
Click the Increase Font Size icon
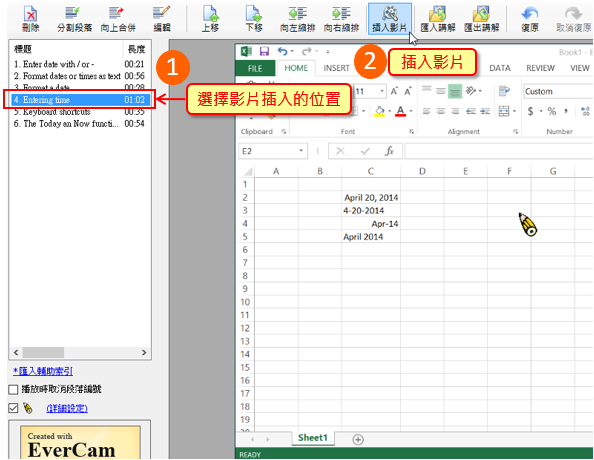[394, 91]
